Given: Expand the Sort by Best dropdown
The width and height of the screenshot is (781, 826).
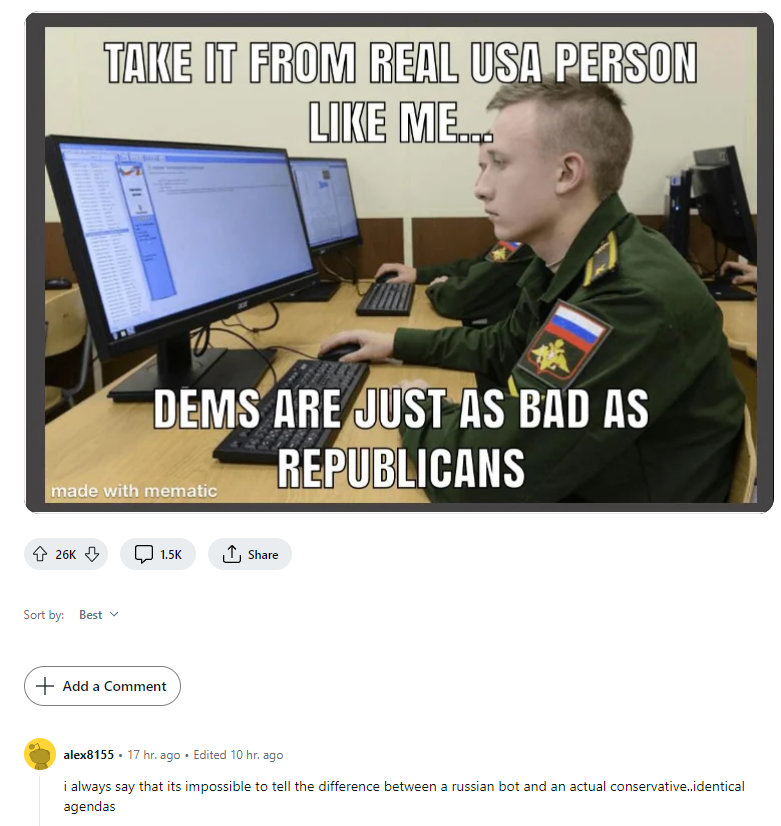Looking at the screenshot, I should pyautogui.click(x=99, y=615).
